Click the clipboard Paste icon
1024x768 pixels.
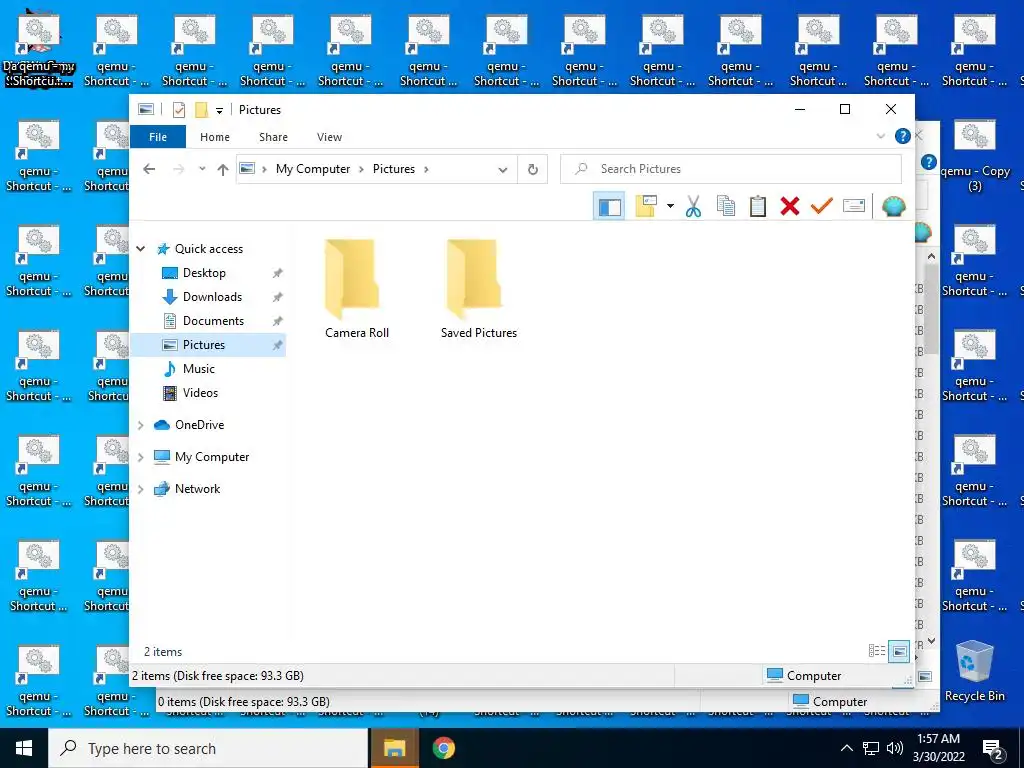[758, 206]
